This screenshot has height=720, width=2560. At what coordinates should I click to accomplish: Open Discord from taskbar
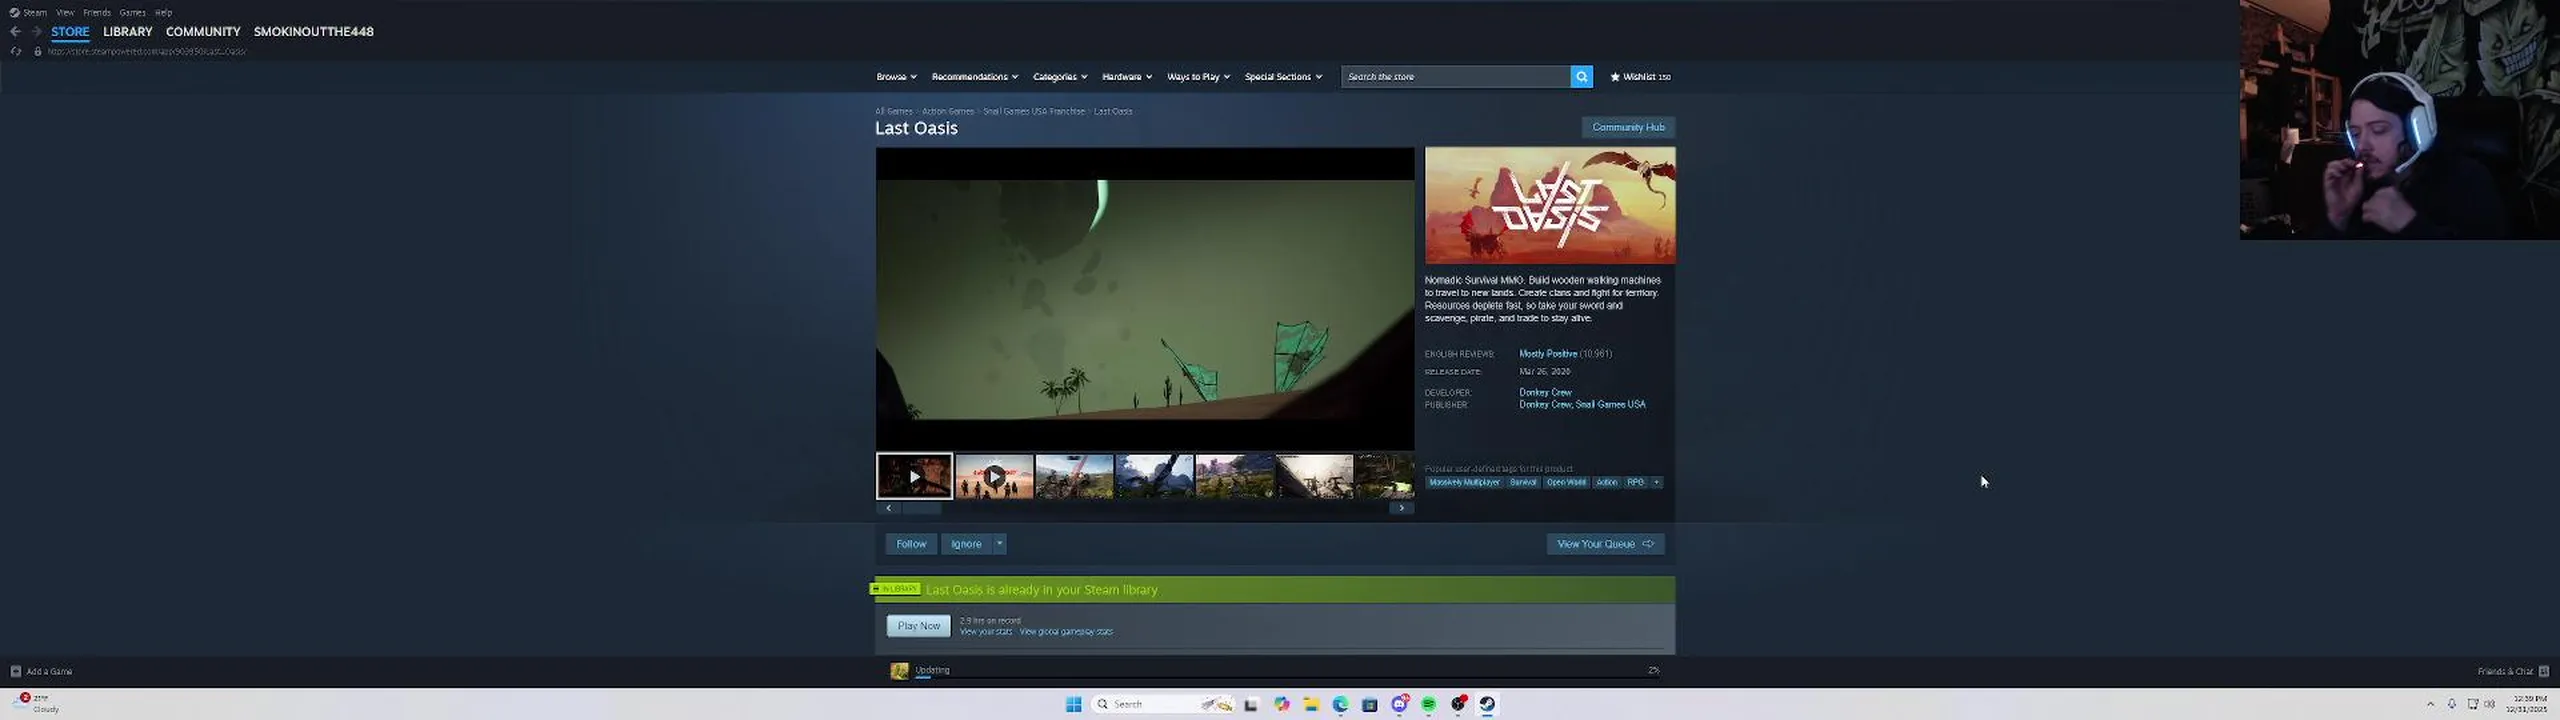tap(1399, 704)
